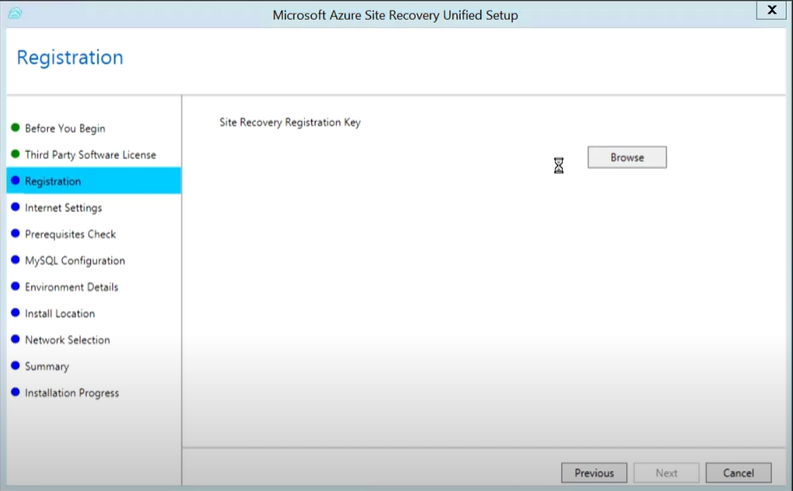The image size is (793, 491).
Task: Open the Third Party Software License step
Action: pyautogui.click(x=91, y=155)
